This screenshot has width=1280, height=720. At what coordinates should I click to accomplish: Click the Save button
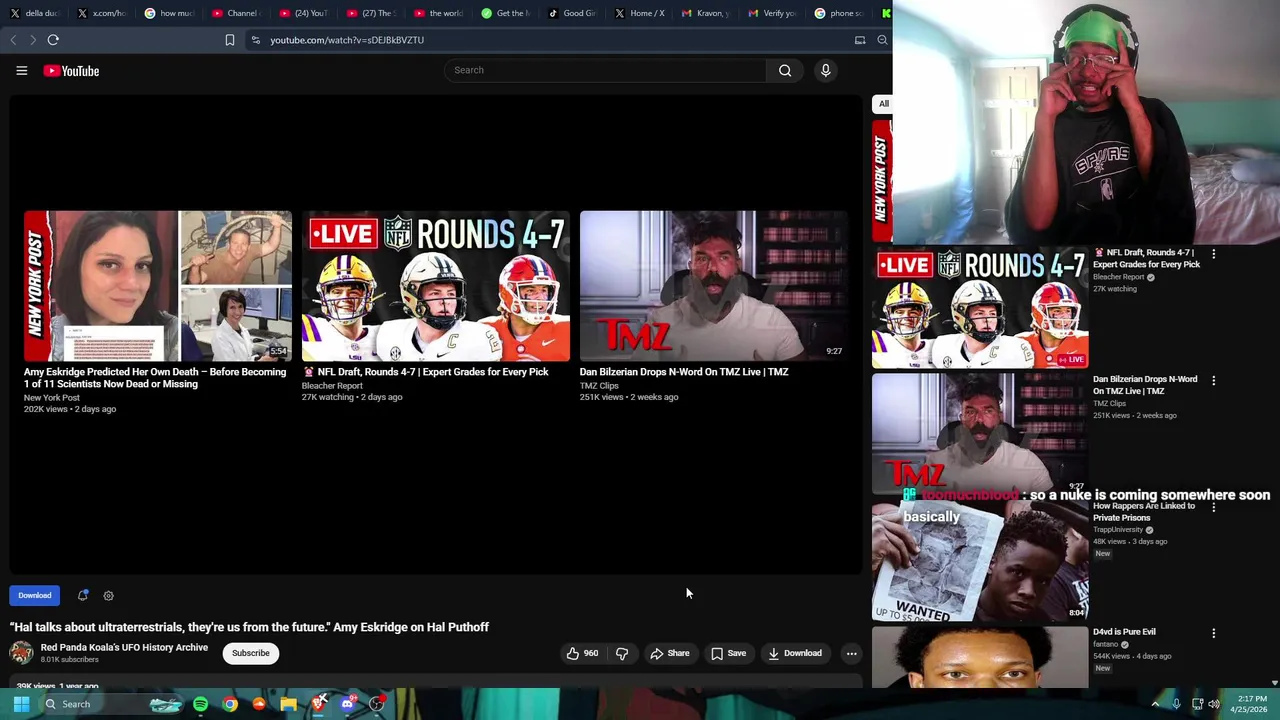coord(728,653)
